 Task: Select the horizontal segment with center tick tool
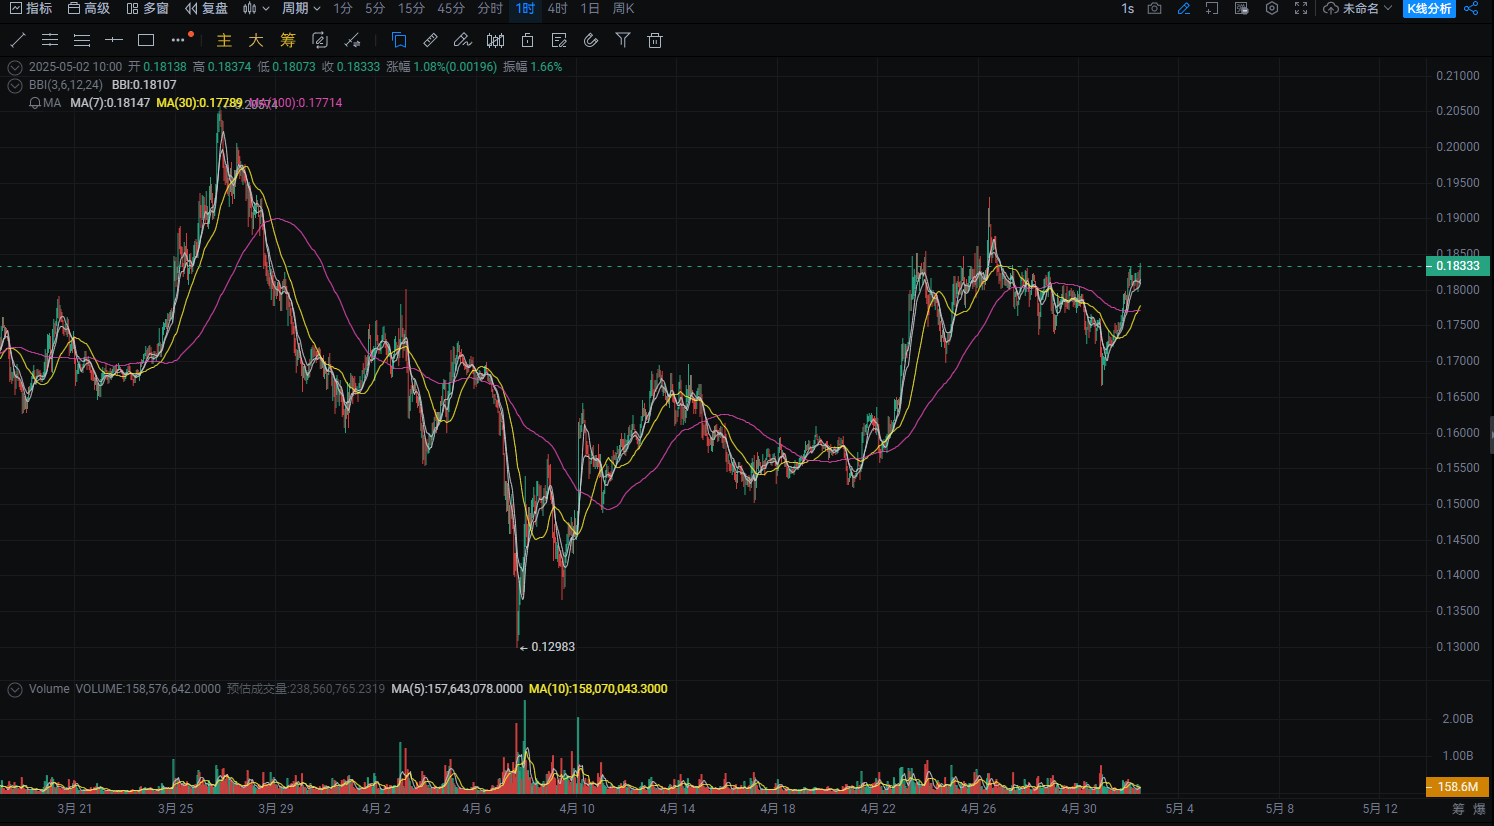114,40
